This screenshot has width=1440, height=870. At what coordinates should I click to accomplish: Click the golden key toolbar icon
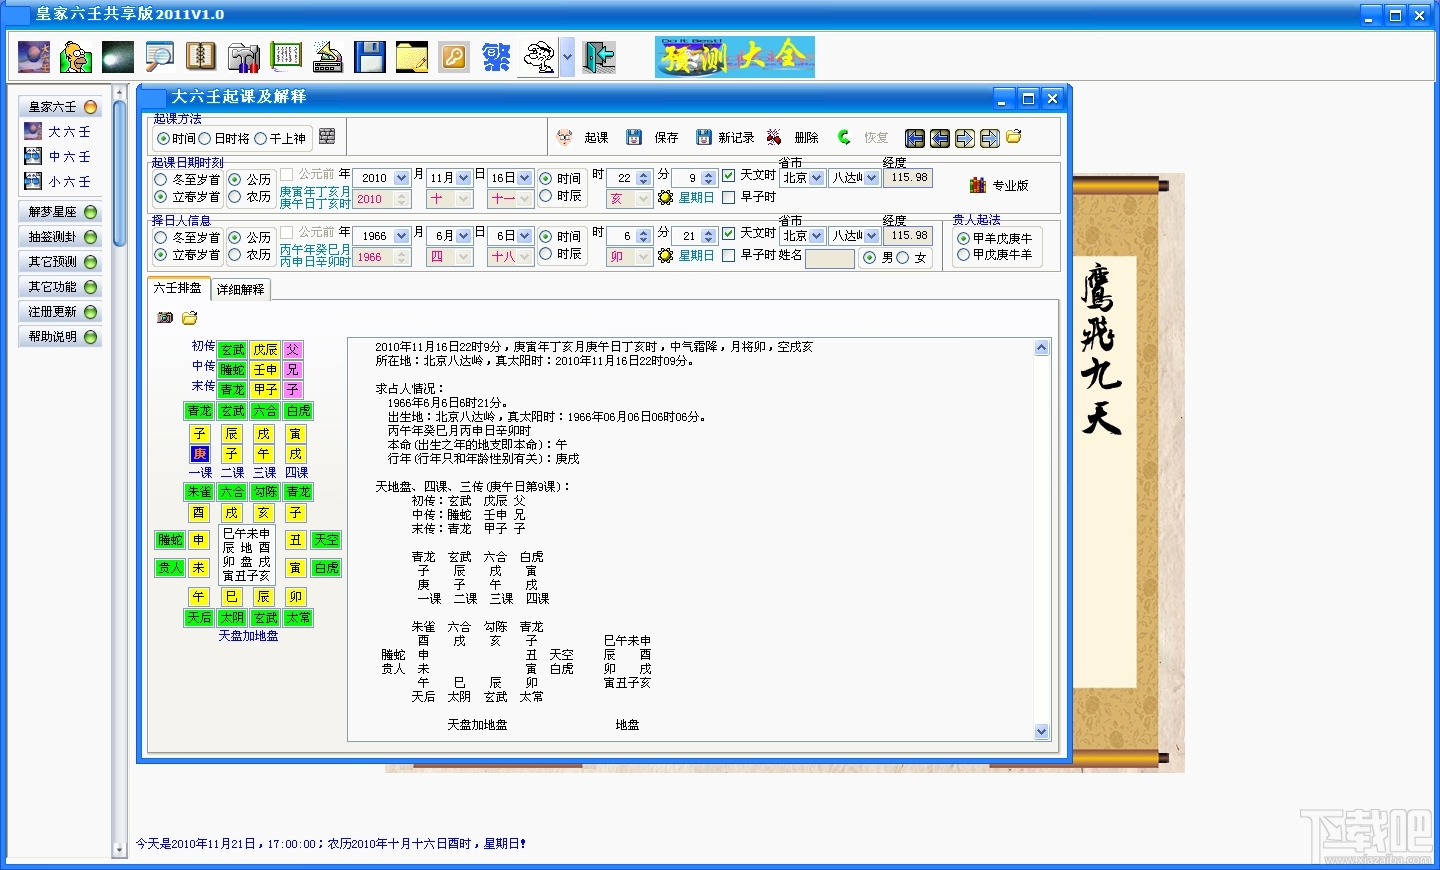click(454, 57)
